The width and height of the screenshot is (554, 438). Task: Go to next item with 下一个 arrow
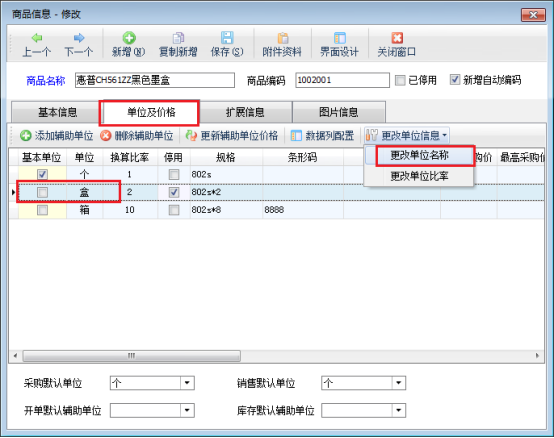point(79,38)
